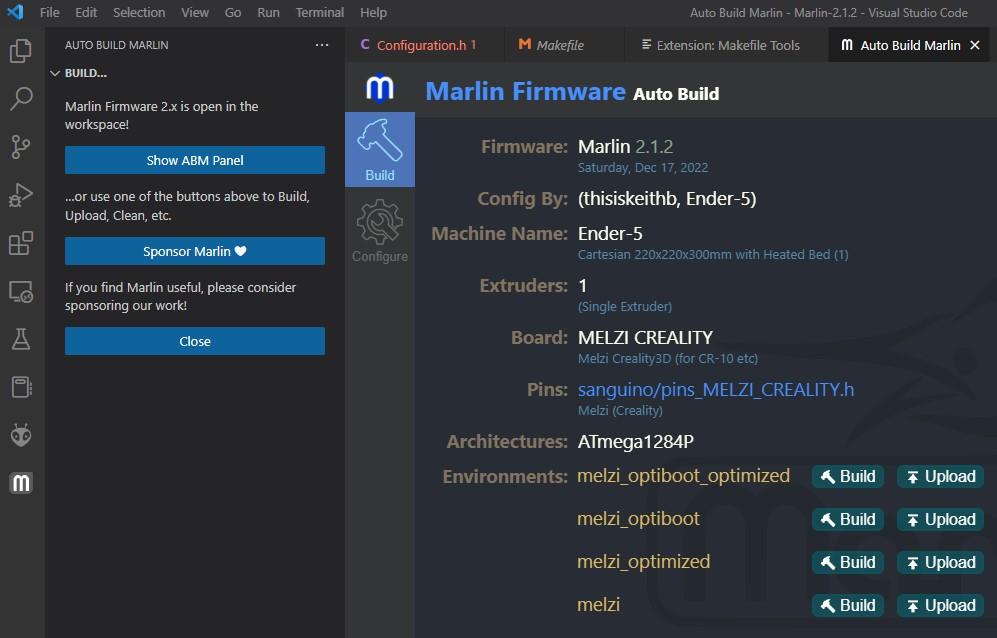Image resolution: width=997 pixels, height=638 pixels.
Task: Open Auto Build Marlin activity bar icon
Action: coord(21,483)
